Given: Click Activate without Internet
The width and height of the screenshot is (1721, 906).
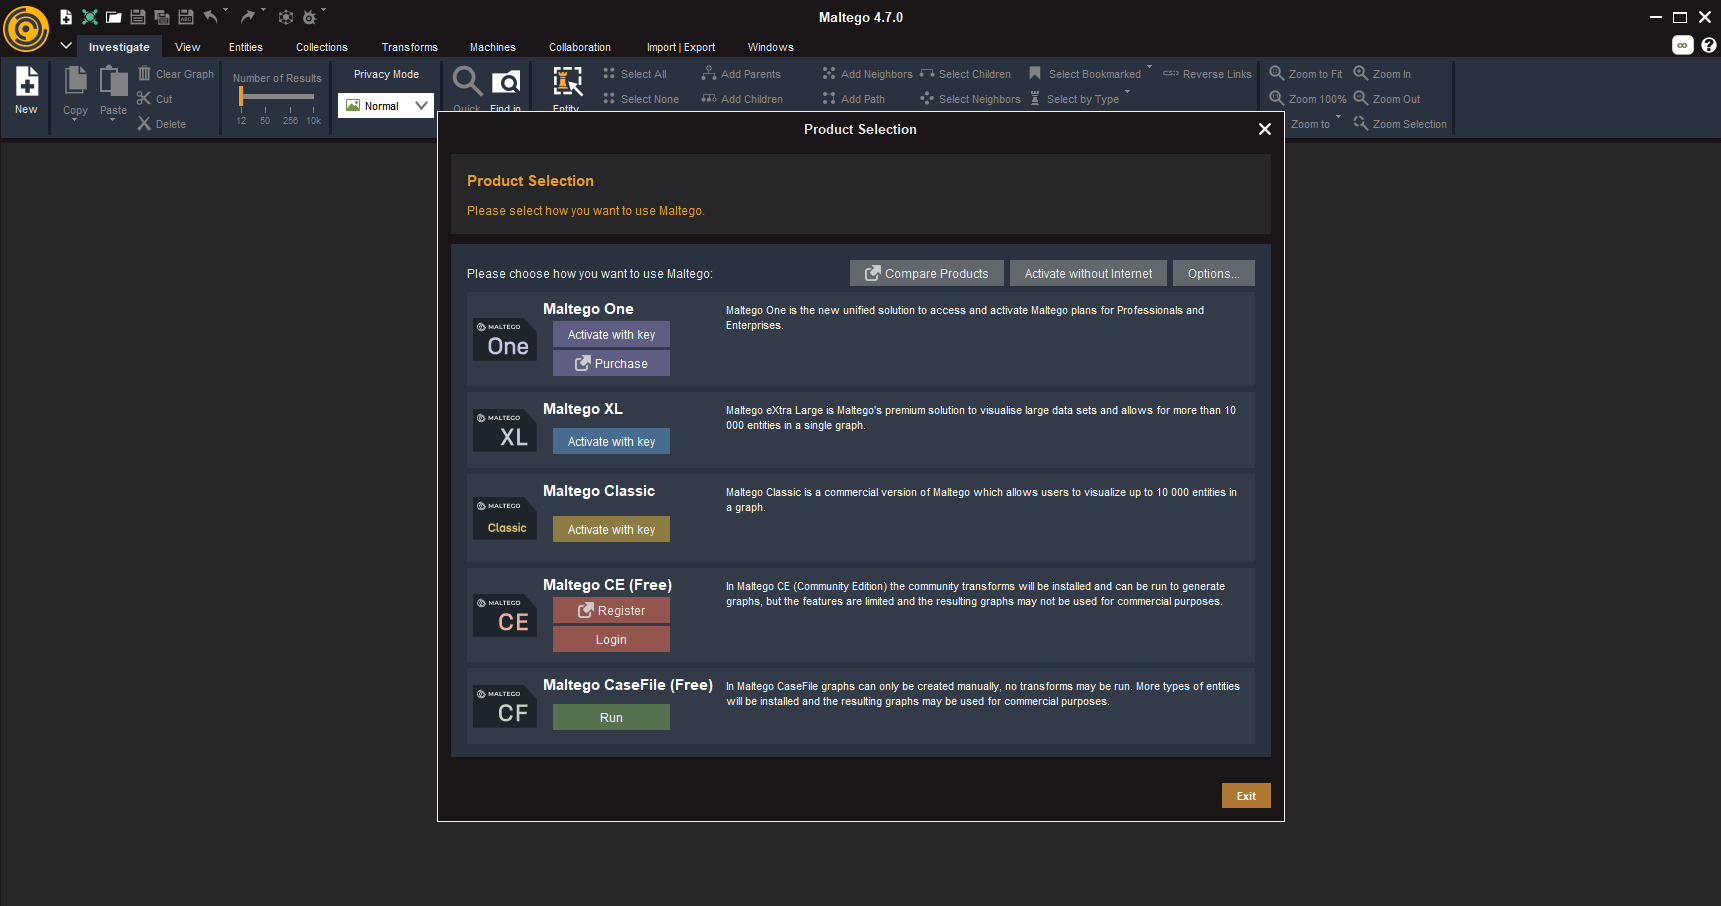Looking at the screenshot, I should click(x=1088, y=273).
